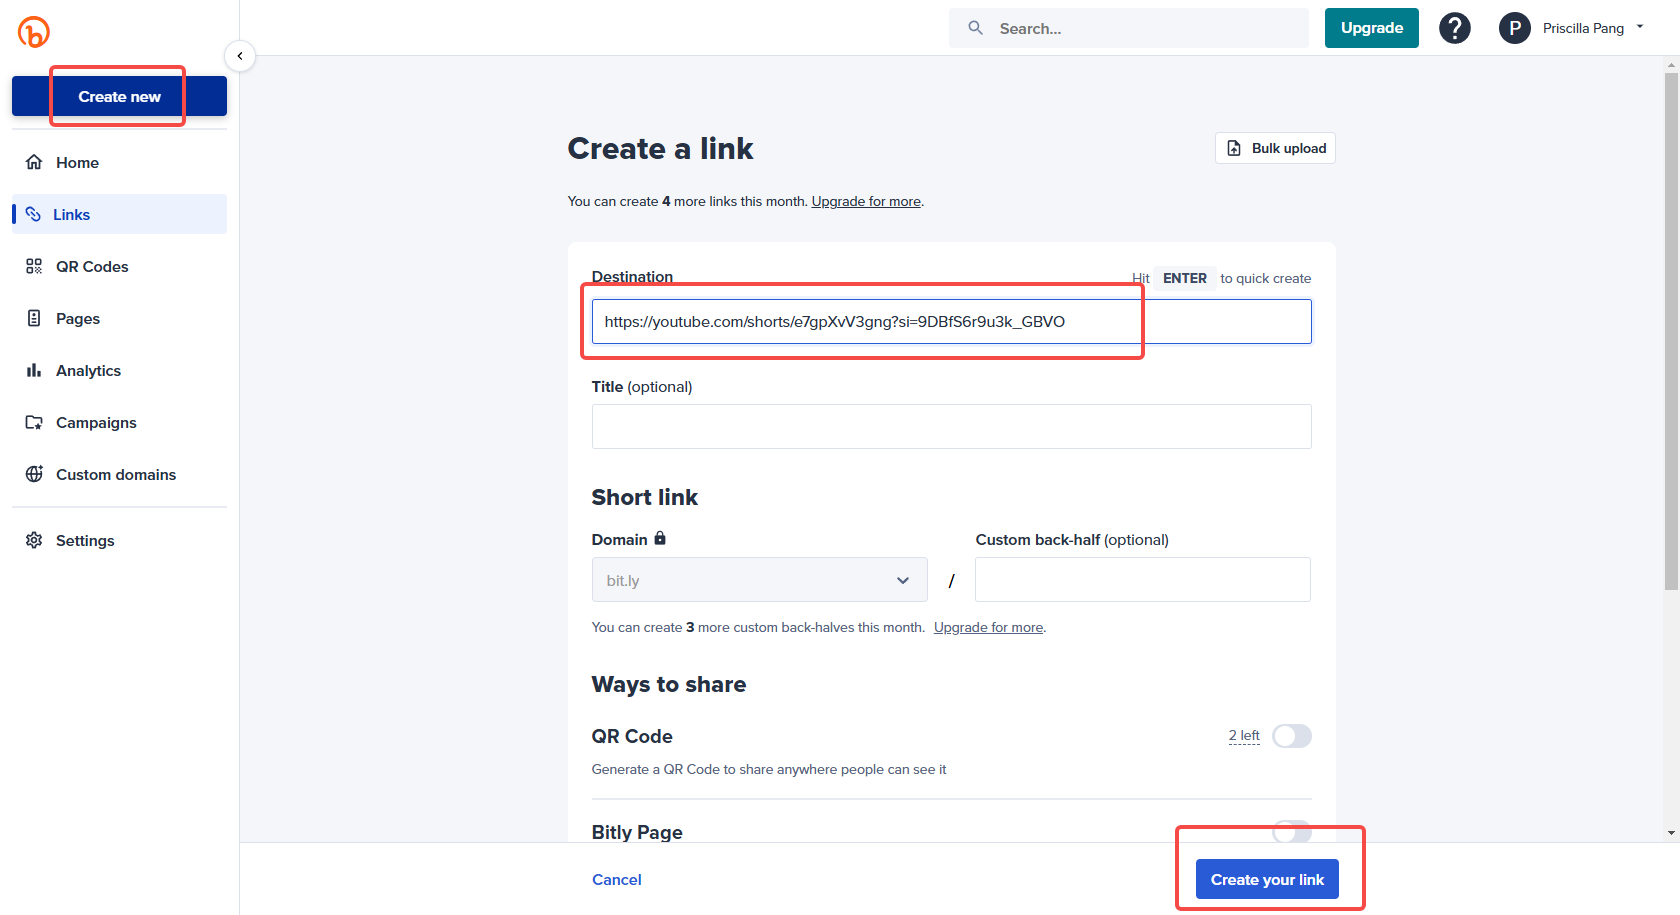The height and width of the screenshot is (915, 1680).
Task: Open Custom domains section
Action: coord(119,474)
